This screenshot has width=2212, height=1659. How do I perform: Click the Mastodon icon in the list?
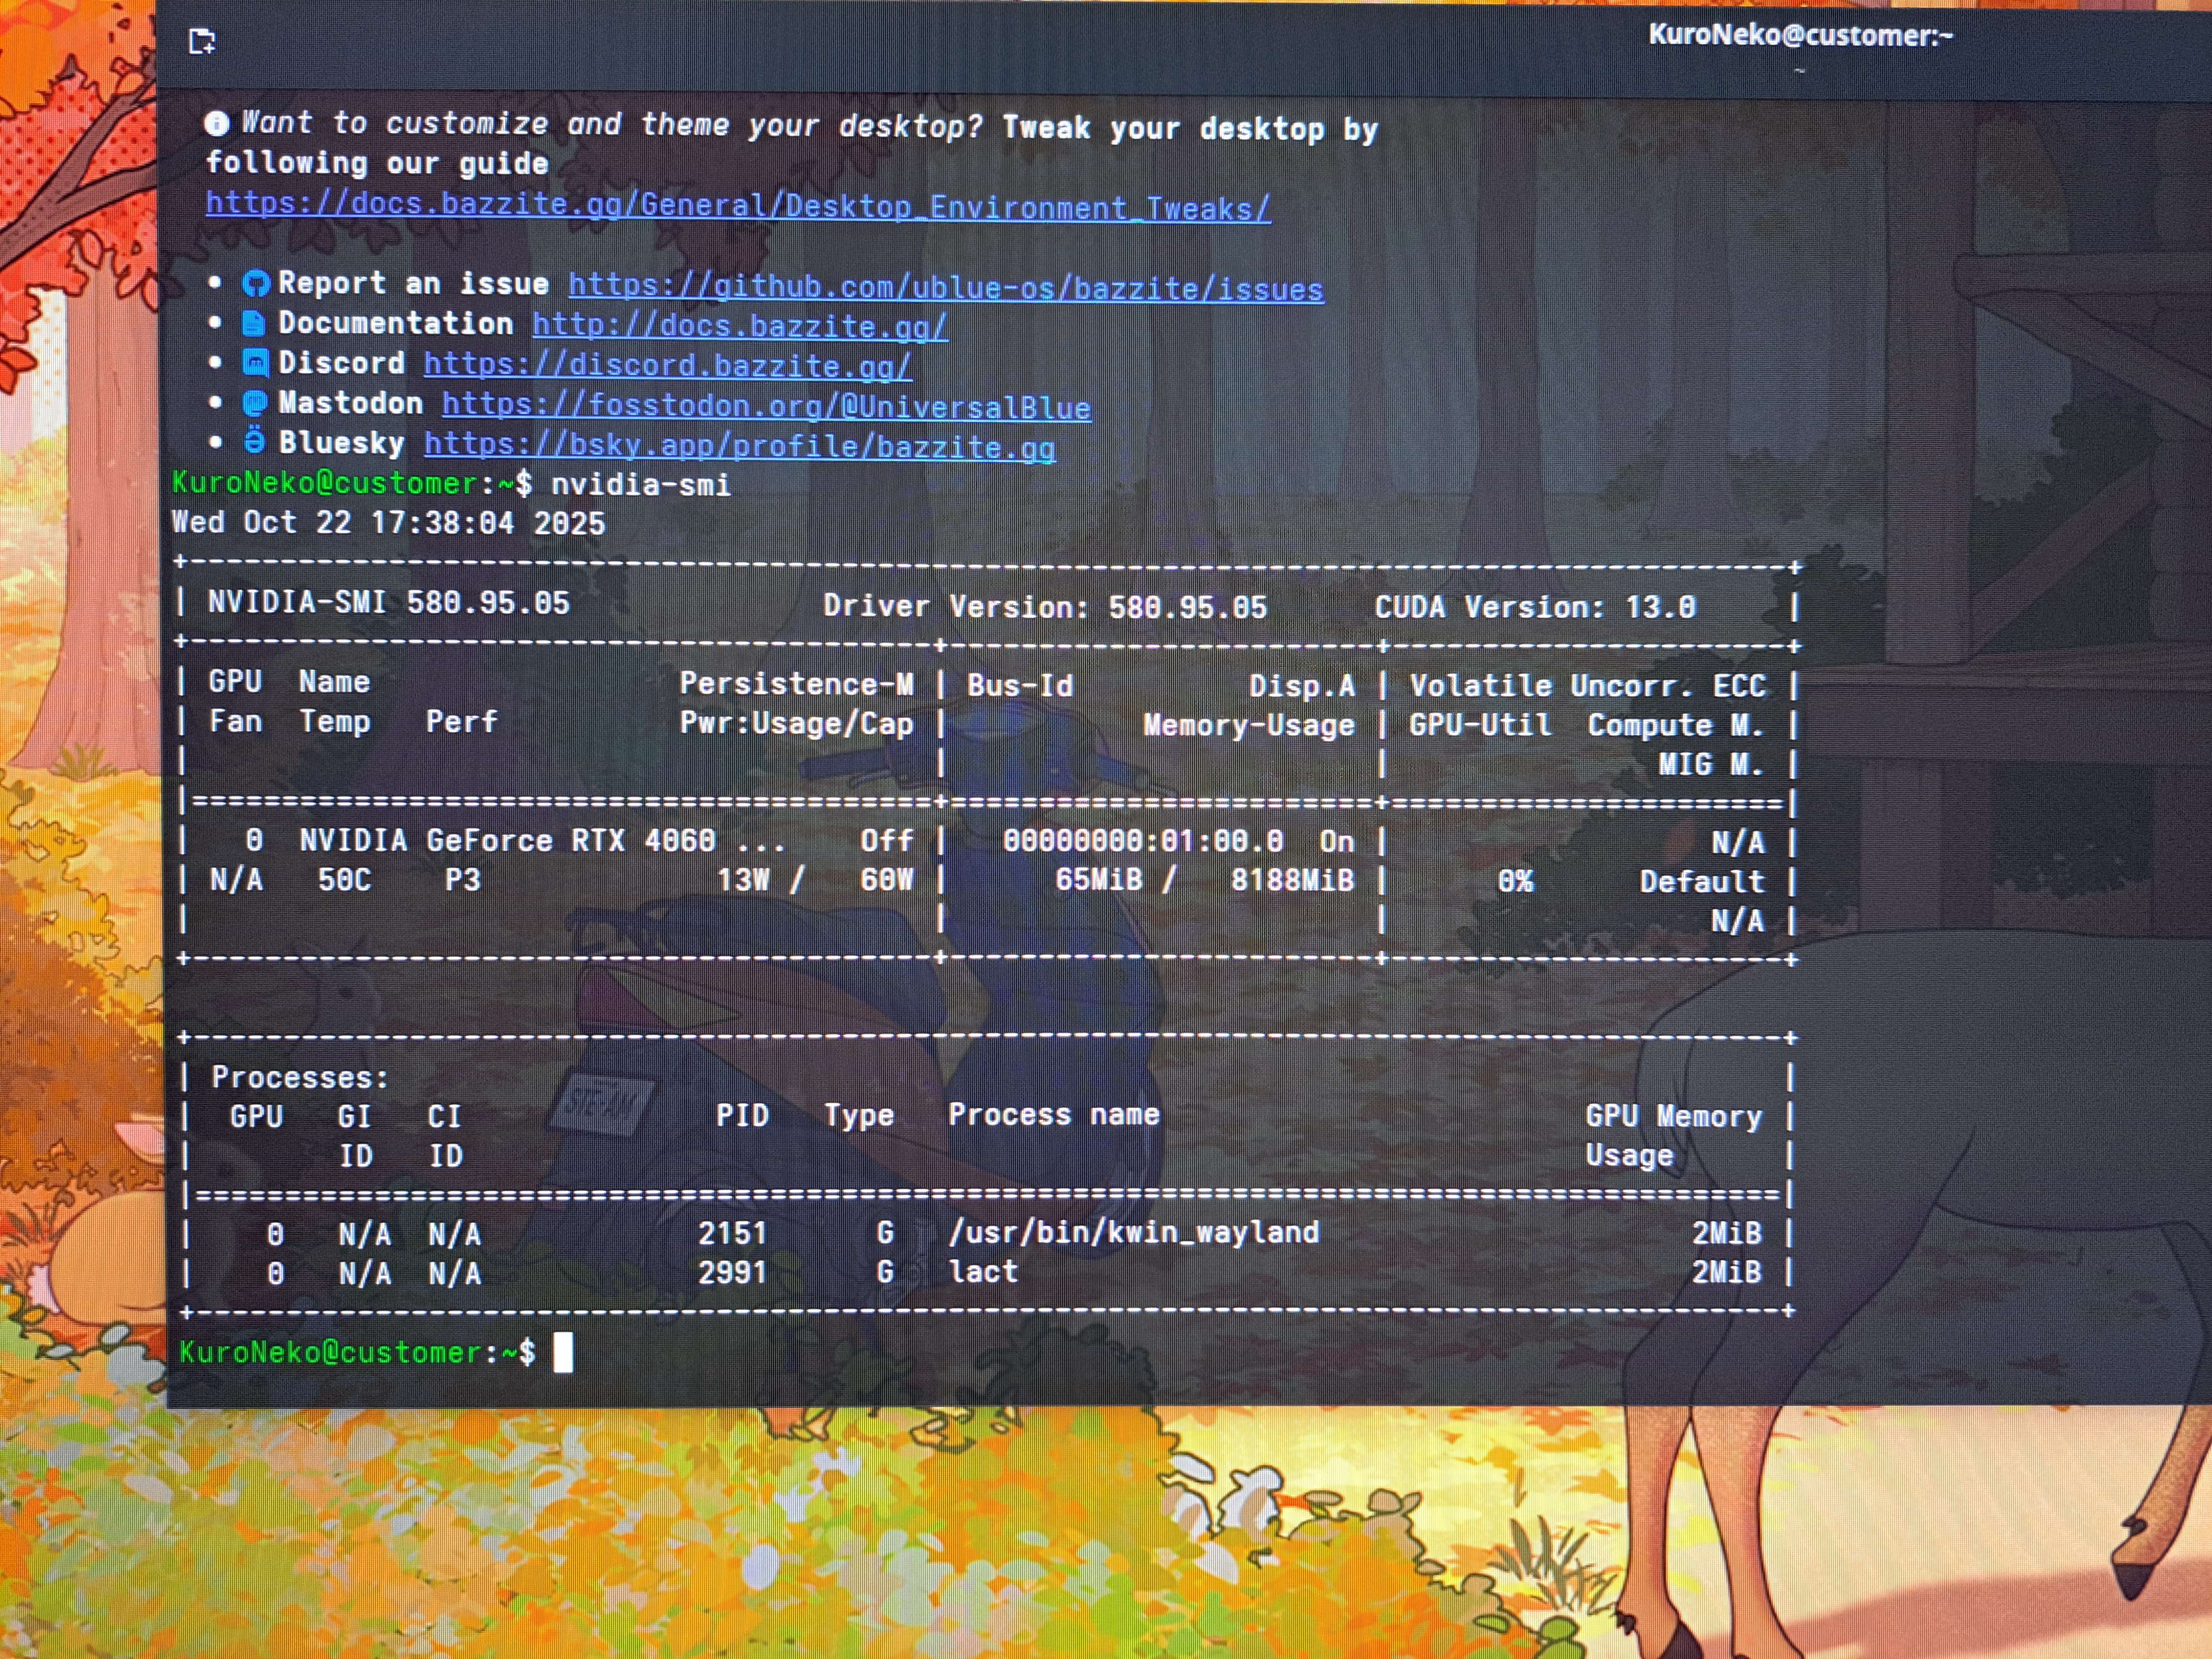[256, 403]
